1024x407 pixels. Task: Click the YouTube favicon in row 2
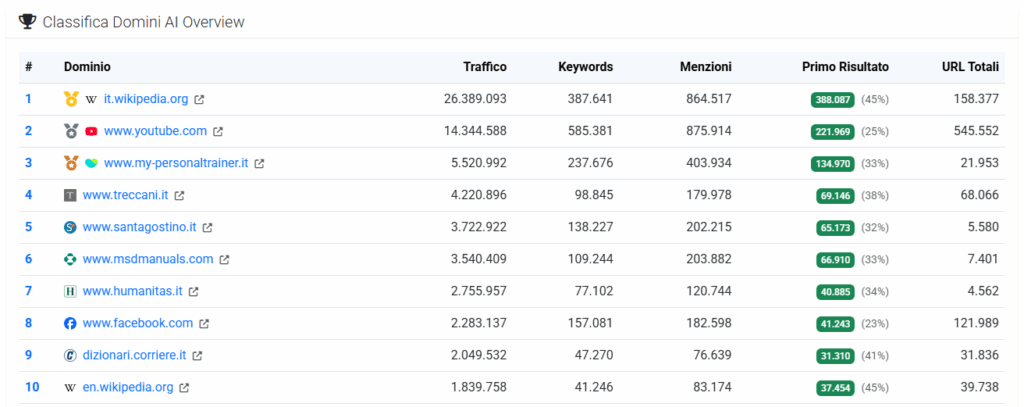[x=91, y=131]
